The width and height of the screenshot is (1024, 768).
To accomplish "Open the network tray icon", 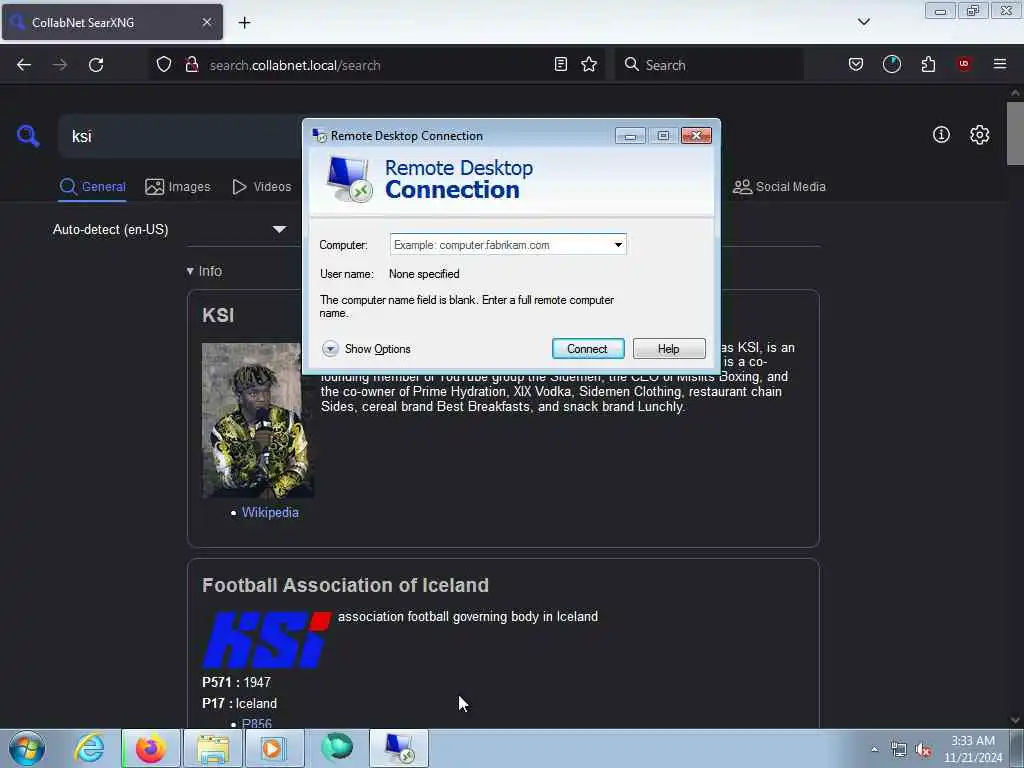I will click(x=899, y=750).
